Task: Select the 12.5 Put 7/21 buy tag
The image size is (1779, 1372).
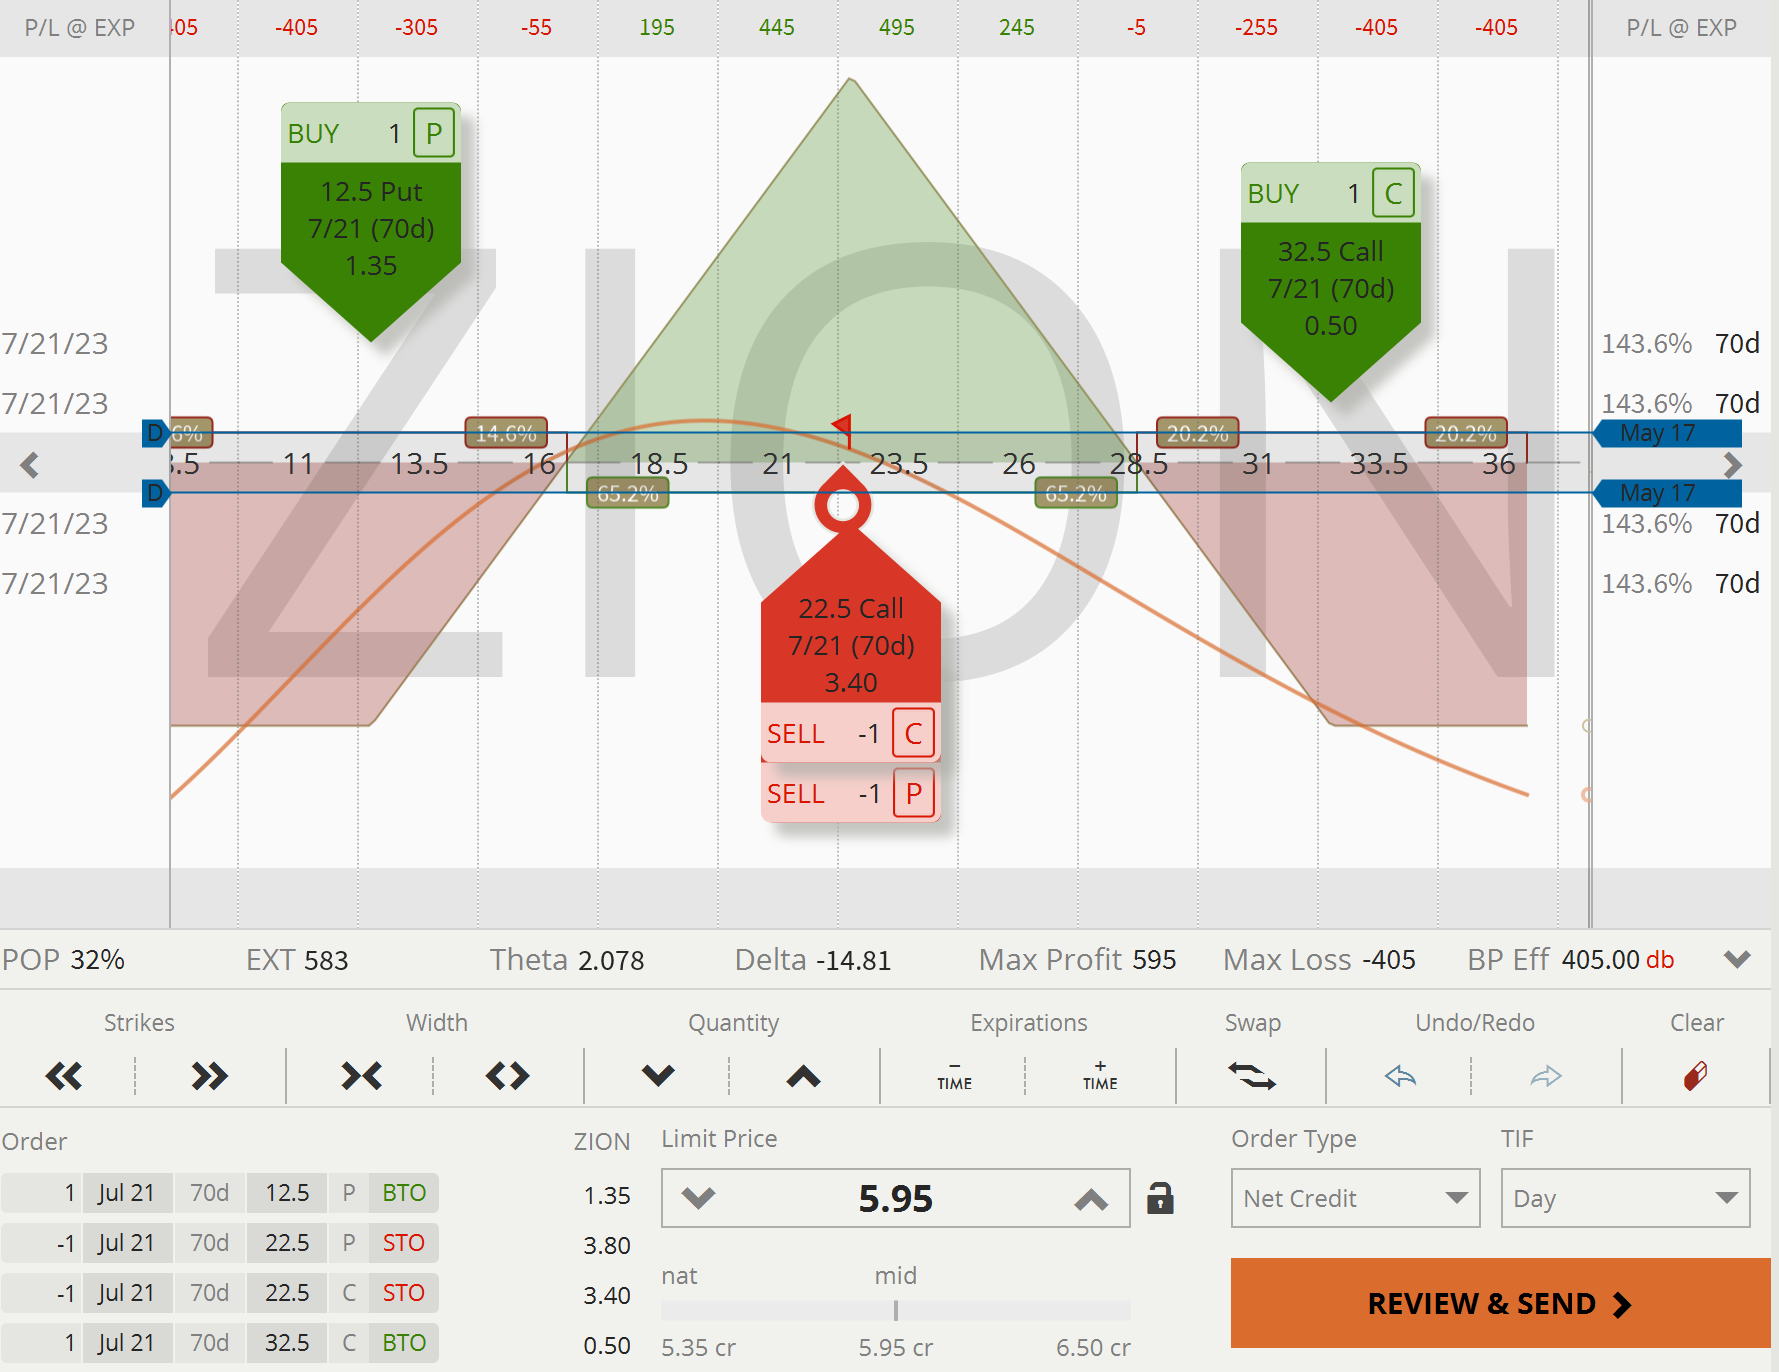Action: [371, 230]
